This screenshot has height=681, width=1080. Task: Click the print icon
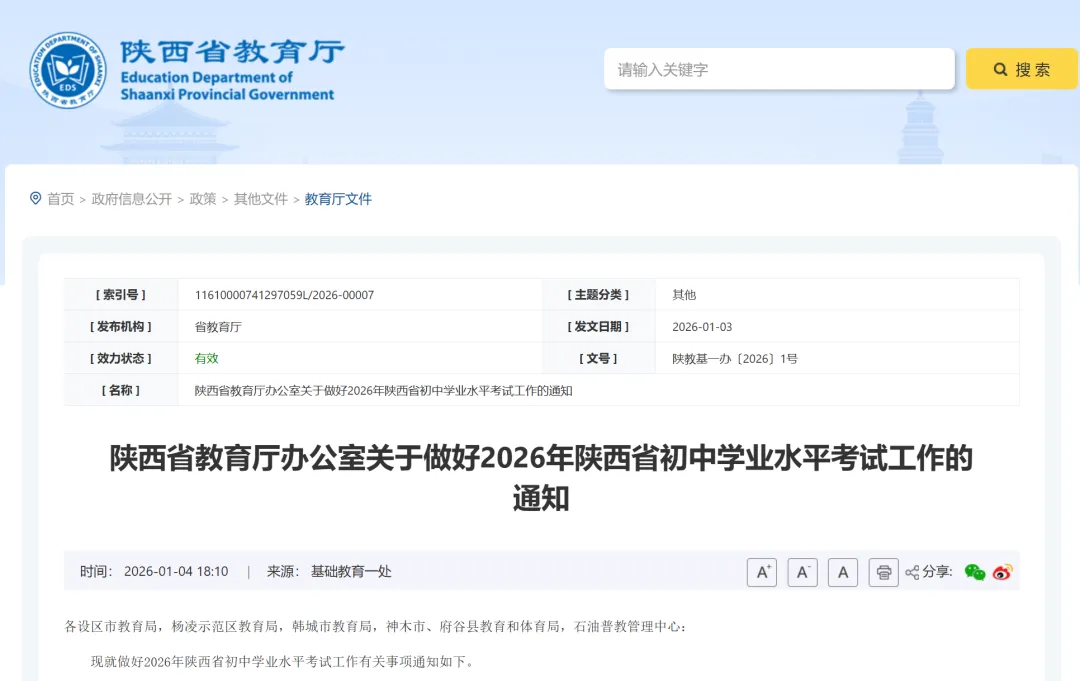pos(883,572)
